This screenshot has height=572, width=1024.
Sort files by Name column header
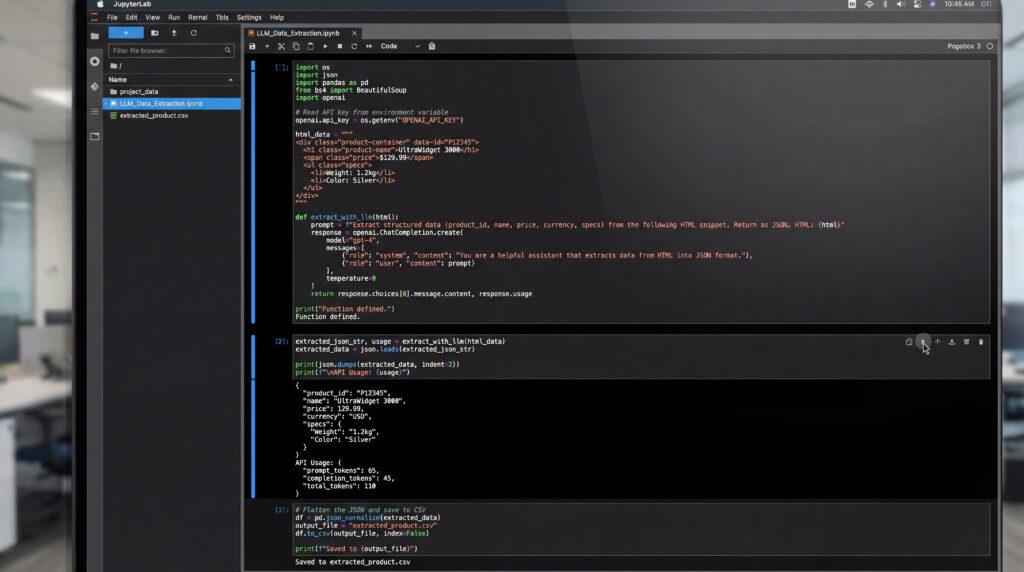118,80
